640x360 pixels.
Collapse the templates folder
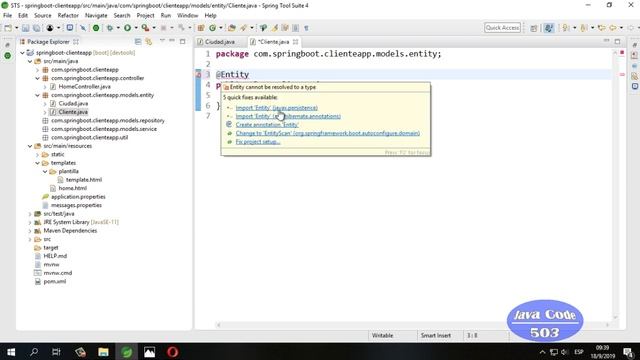click(x=37, y=163)
